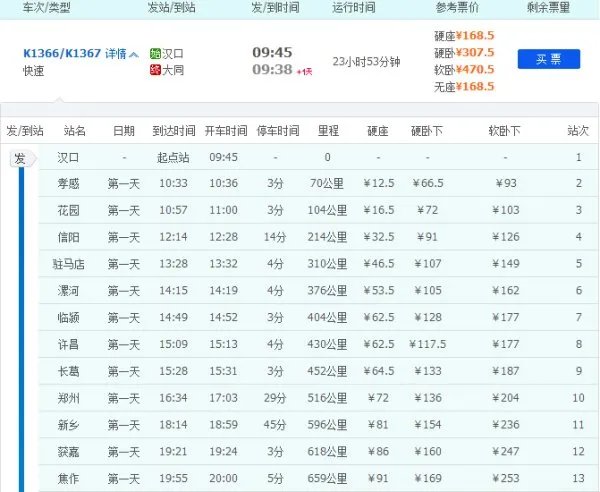This screenshot has height=492, width=600.
Task: Click the 快速 train type label
Action: click(34, 71)
